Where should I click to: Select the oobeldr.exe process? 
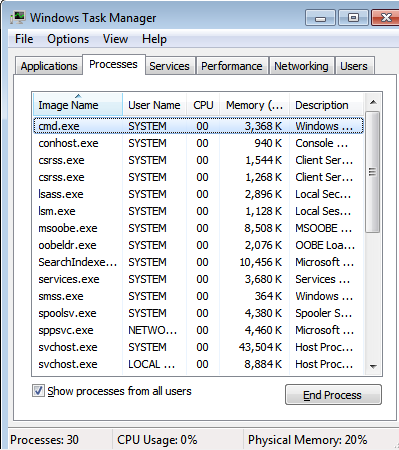198,245
